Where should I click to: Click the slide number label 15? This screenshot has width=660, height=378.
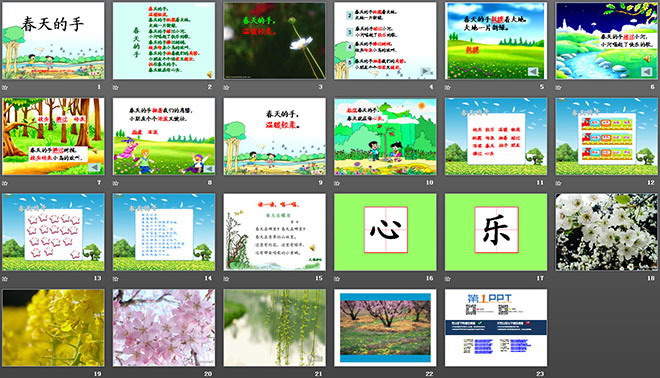319,278
